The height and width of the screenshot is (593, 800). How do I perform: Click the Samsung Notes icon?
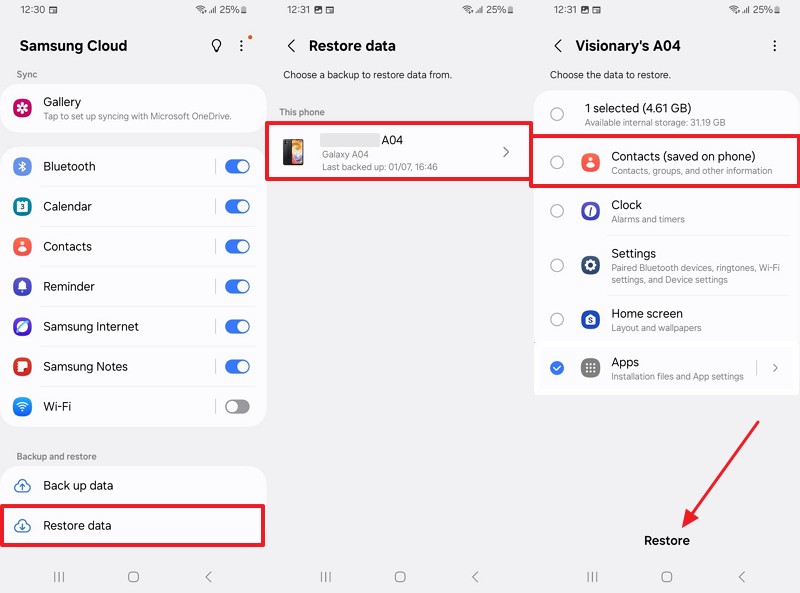22,367
